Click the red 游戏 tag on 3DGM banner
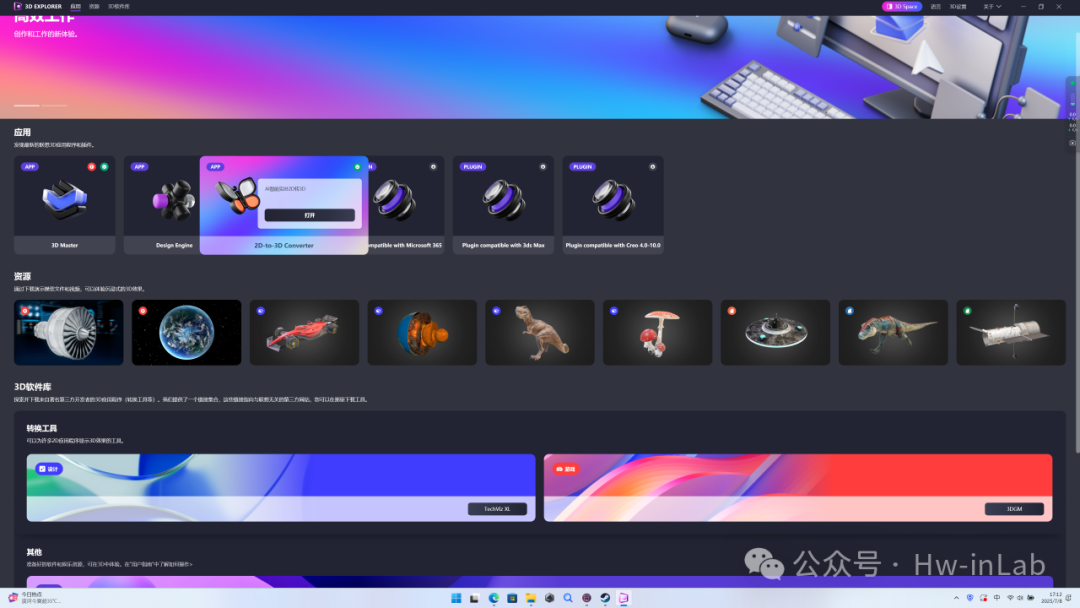The height and width of the screenshot is (608, 1080). click(565, 469)
